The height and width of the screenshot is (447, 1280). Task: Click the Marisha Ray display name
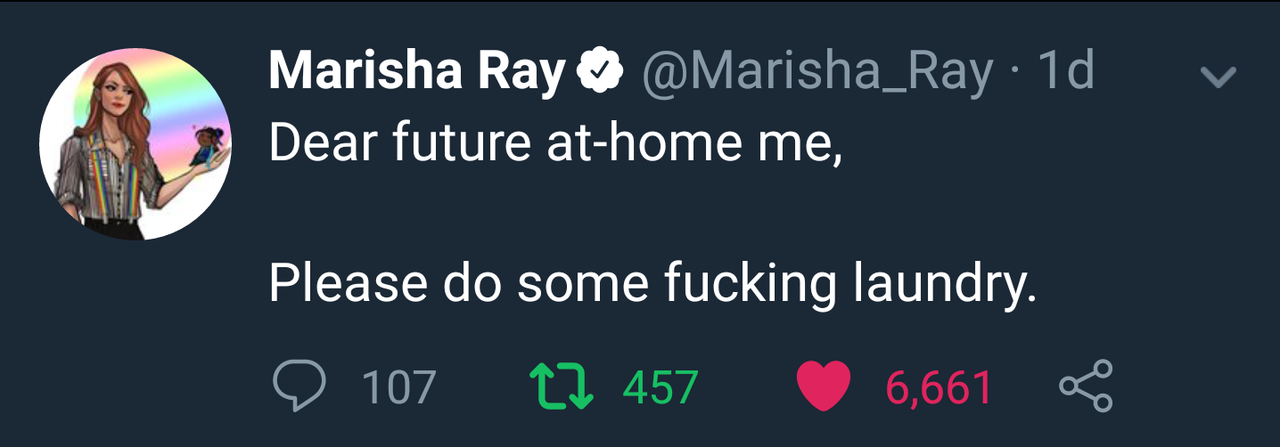point(417,72)
